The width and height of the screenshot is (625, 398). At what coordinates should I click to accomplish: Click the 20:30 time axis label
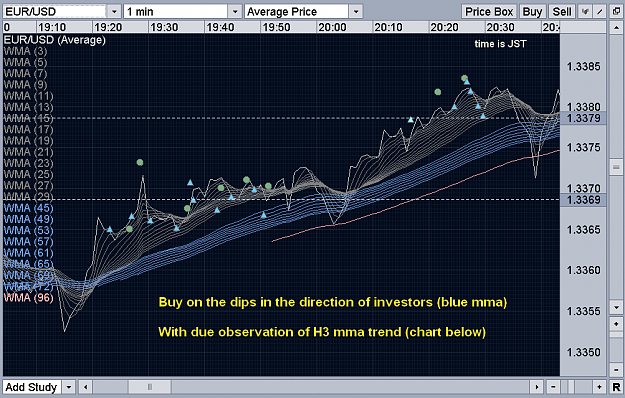(501, 27)
